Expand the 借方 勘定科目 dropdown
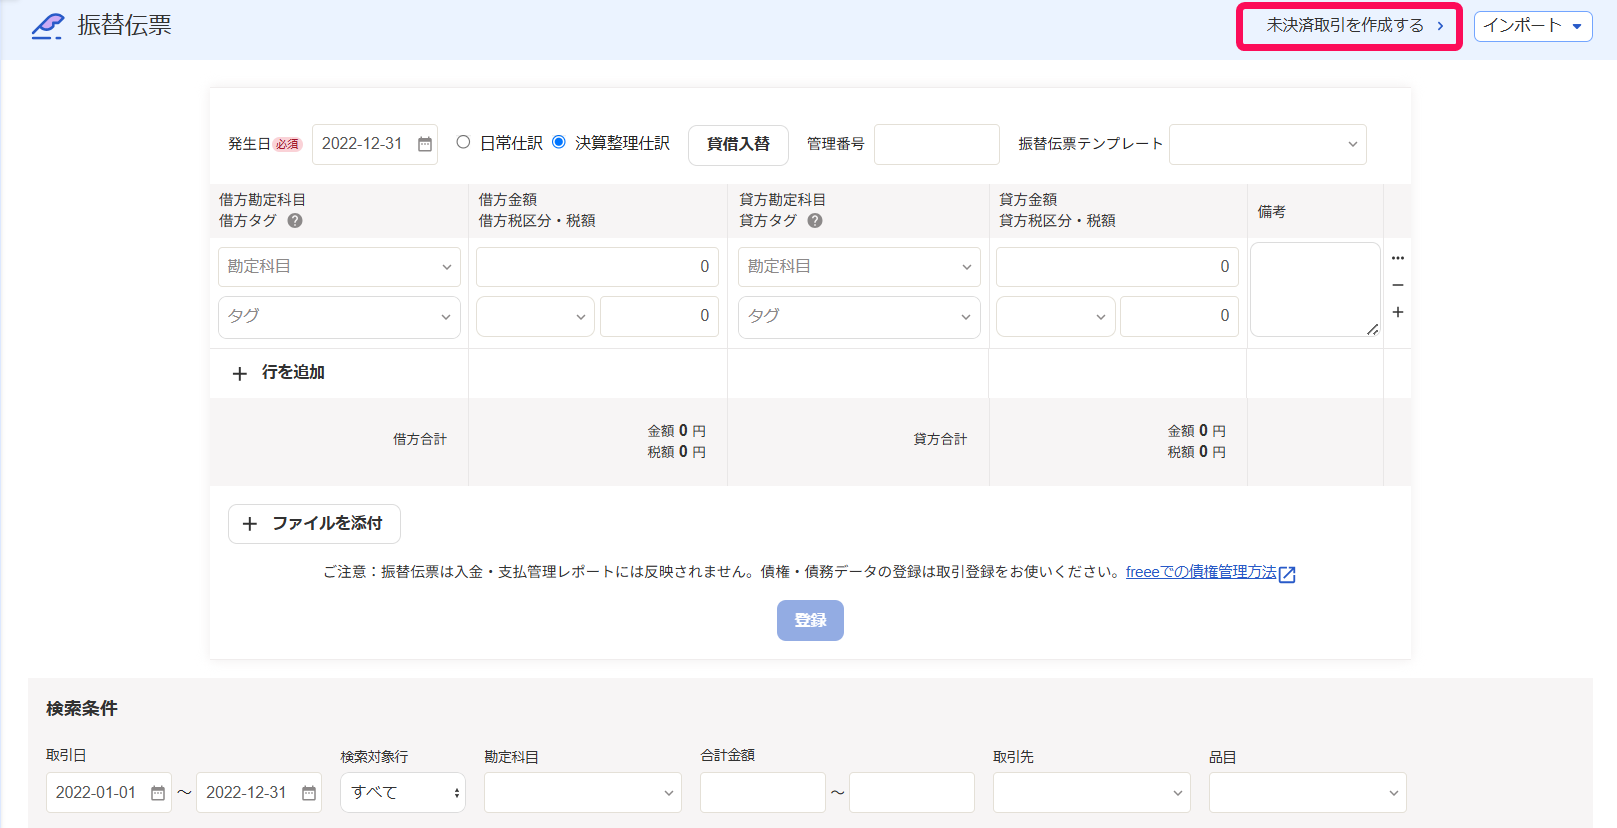This screenshot has height=828, width=1617. (x=339, y=267)
